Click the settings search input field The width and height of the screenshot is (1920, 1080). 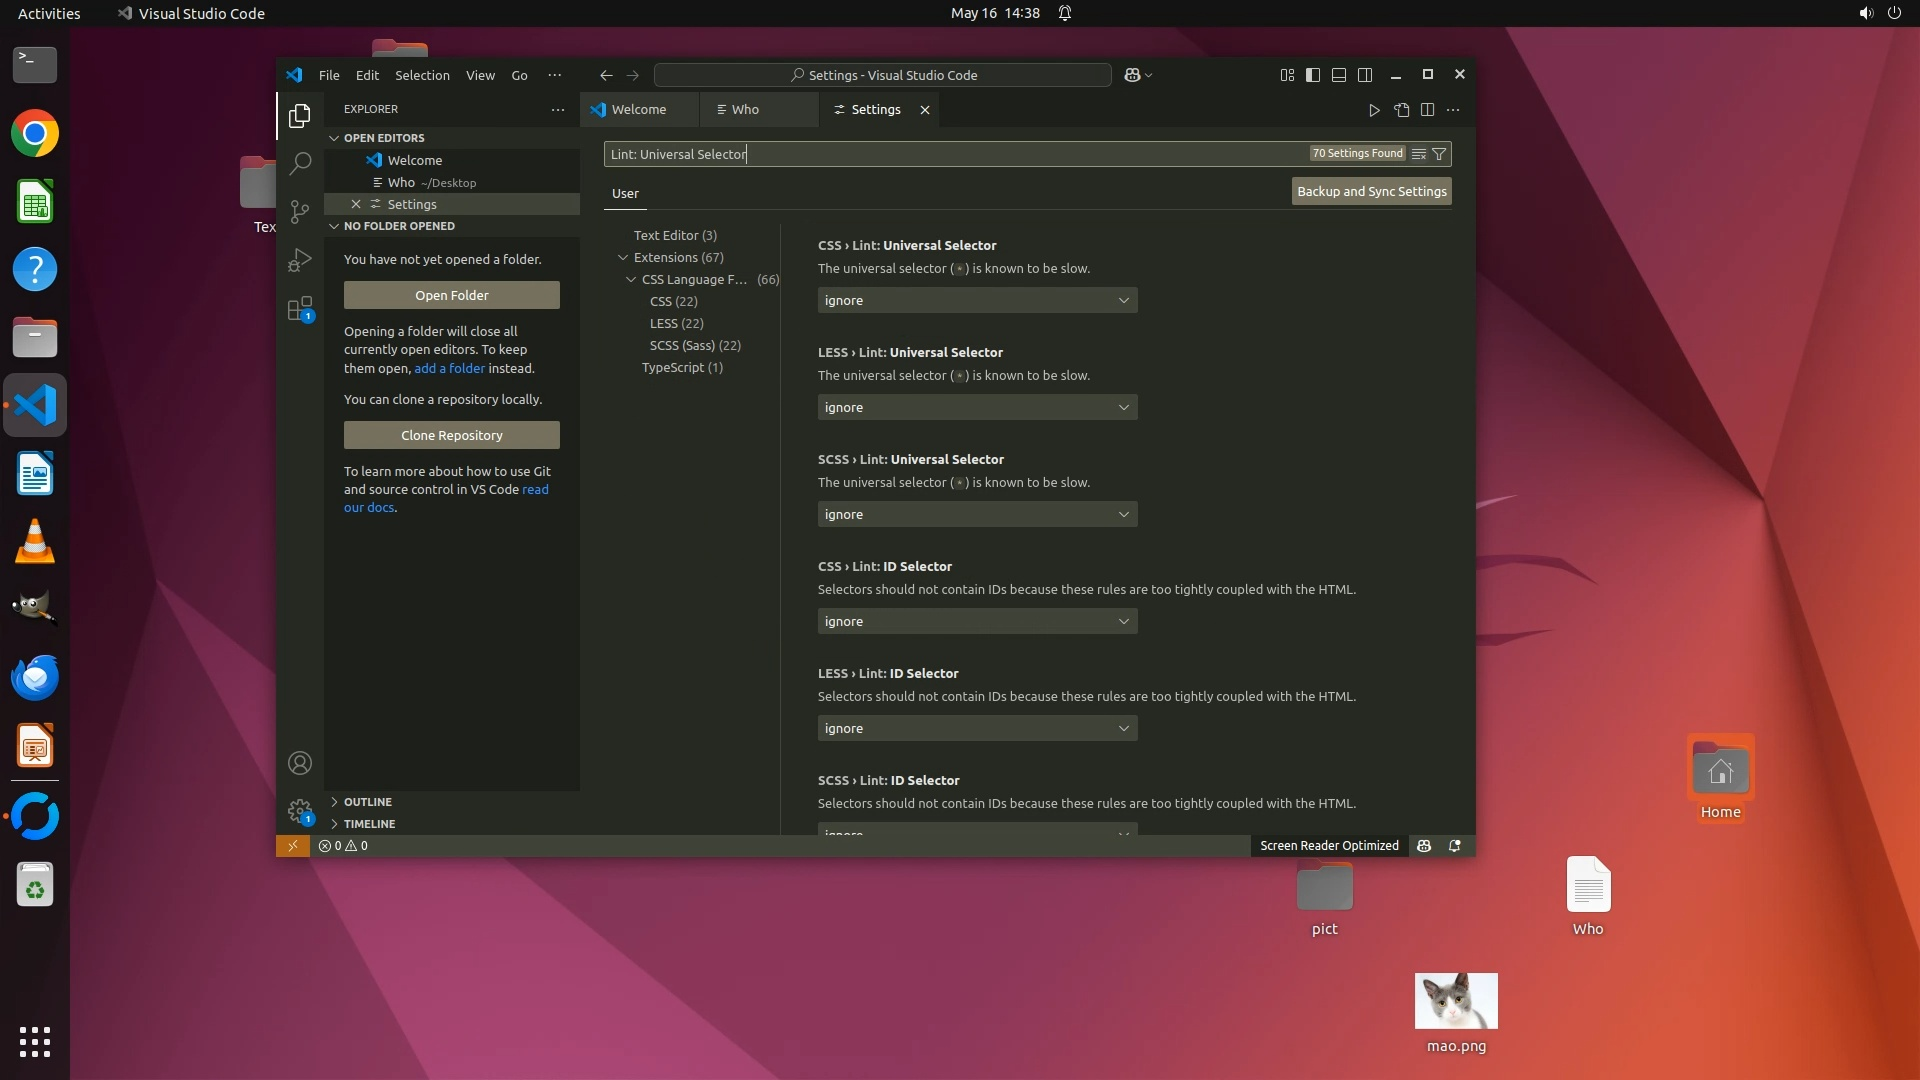(x=950, y=154)
